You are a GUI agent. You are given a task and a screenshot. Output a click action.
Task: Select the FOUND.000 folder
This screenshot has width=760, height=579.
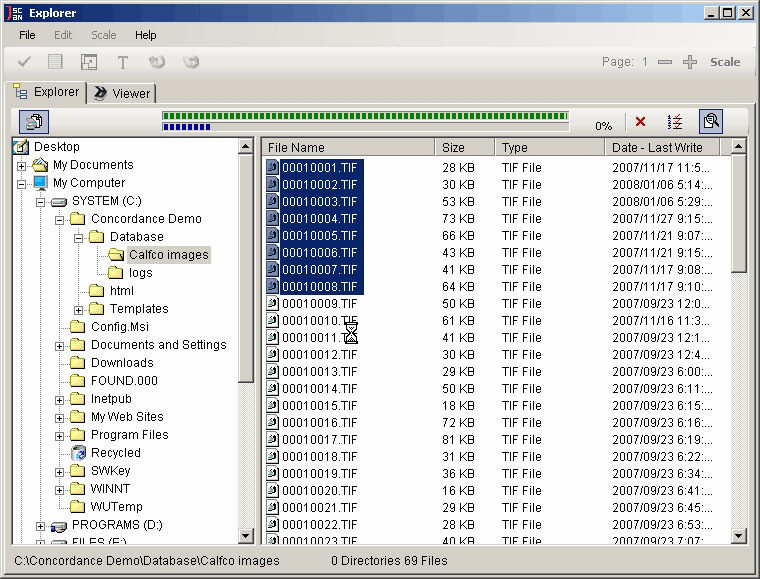[124, 380]
